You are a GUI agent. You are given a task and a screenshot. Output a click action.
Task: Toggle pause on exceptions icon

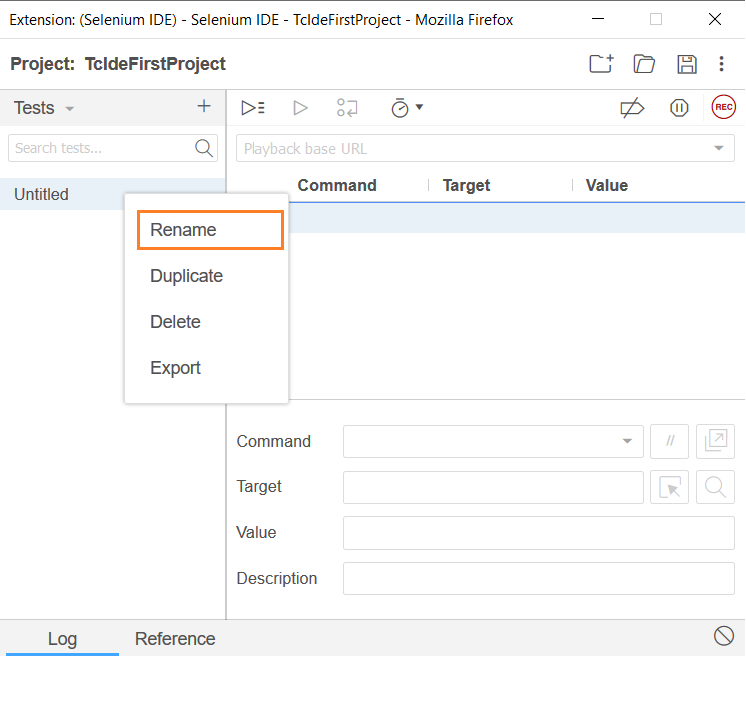pyautogui.click(x=679, y=108)
